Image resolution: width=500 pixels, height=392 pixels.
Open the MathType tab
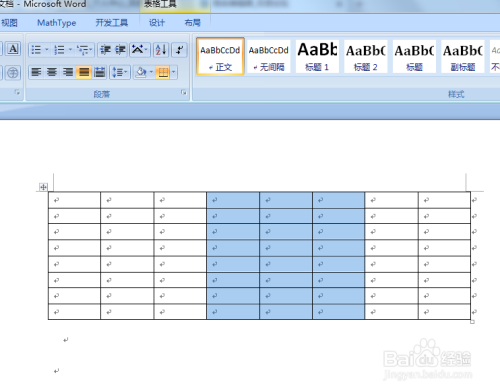pos(57,23)
